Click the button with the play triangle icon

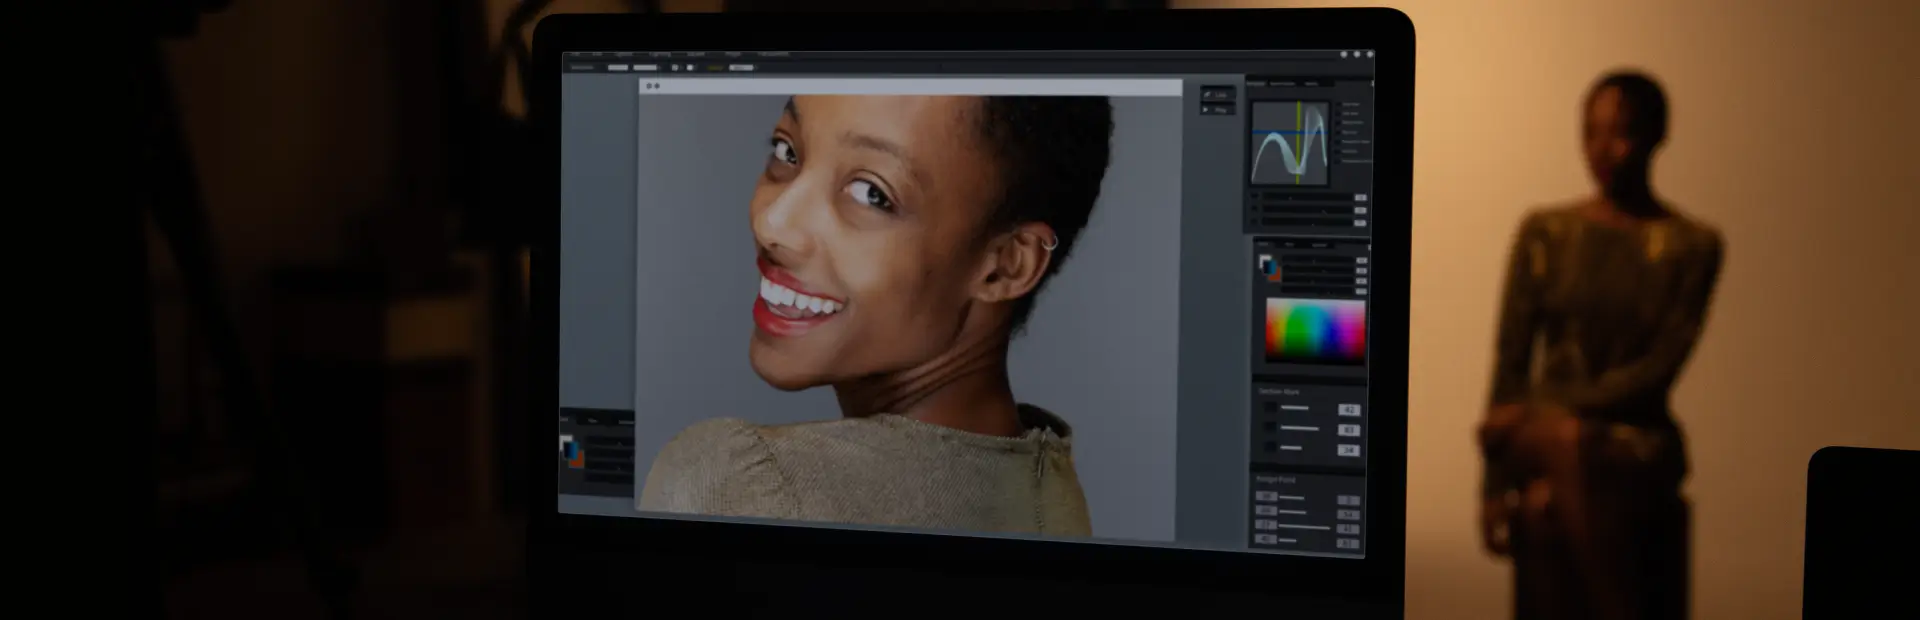(1218, 109)
